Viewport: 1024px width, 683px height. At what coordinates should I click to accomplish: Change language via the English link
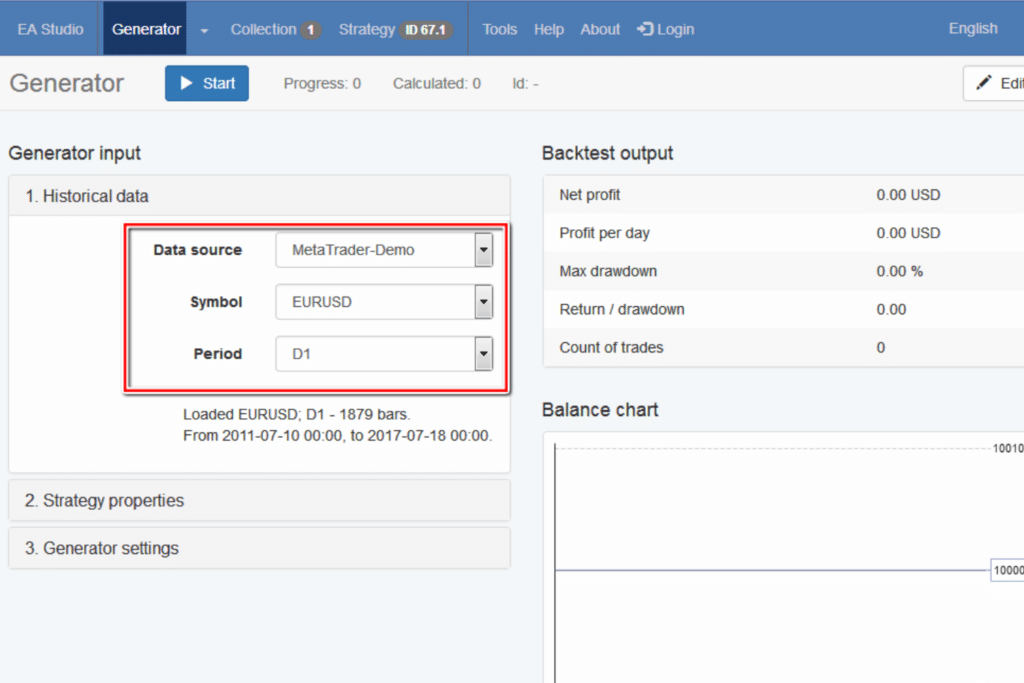point(972,28)
